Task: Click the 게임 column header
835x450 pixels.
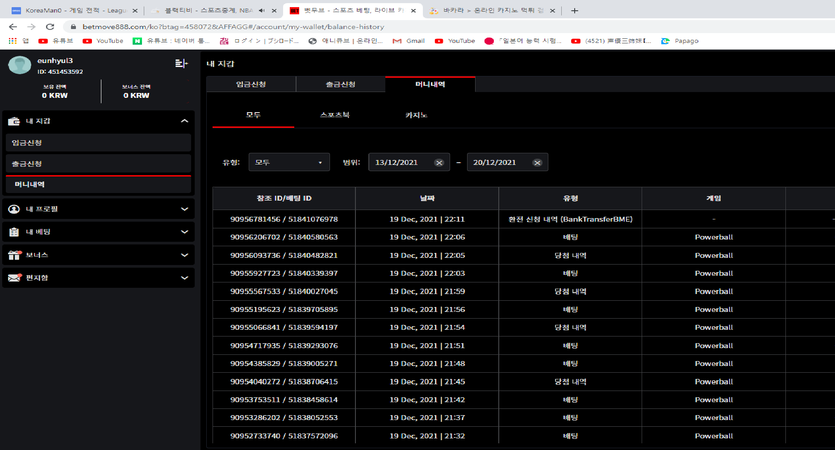Action: point(714,198)
